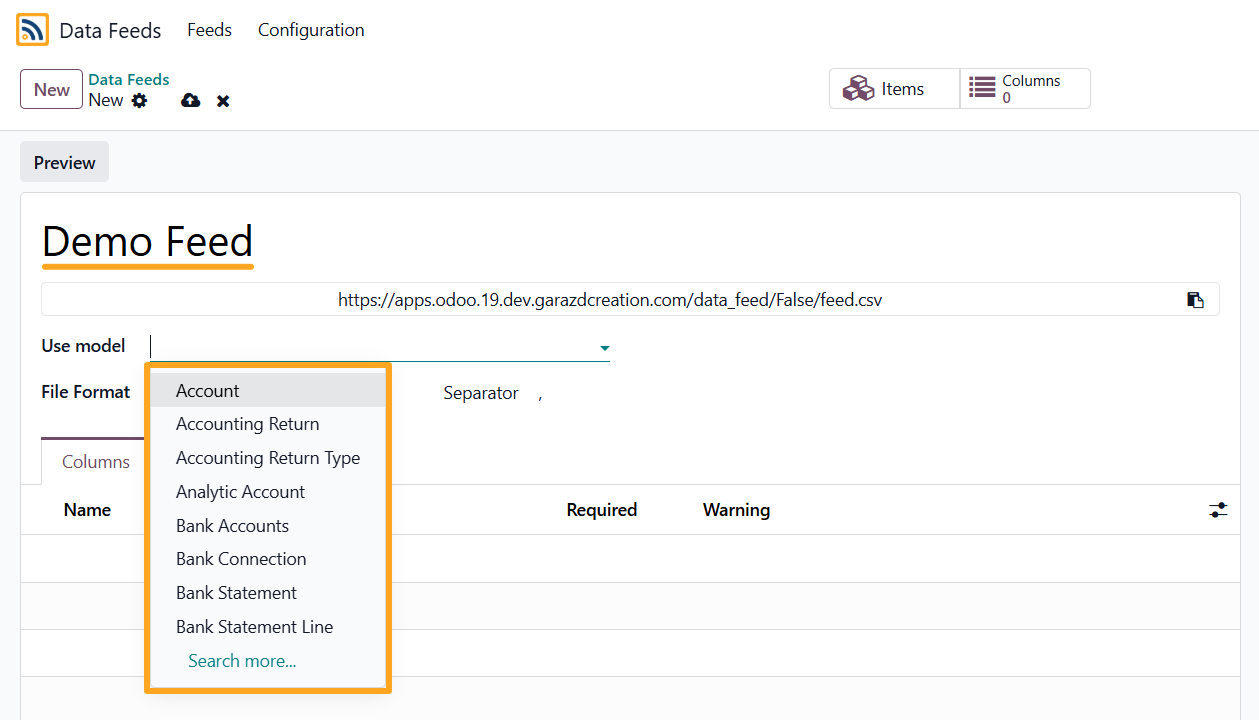Image resolution: width=1259 pixels, height=720 pixels.
Task: Copy feed URL with clipboard icon
Action: click(x=1195, y=300)
